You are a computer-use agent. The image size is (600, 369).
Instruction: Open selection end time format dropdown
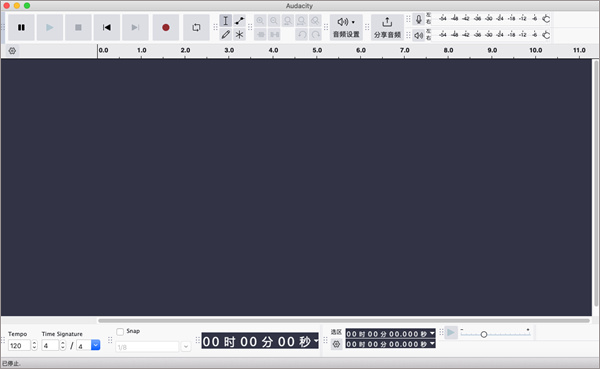432,344
